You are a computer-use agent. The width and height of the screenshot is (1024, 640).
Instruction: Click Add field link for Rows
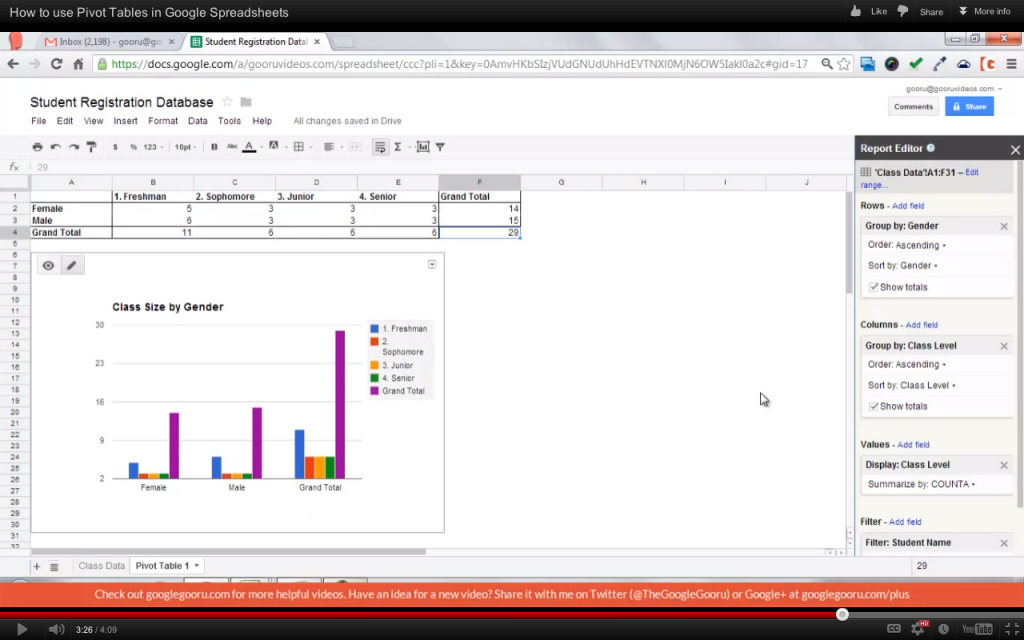pyautogui.click(x=908, y=206)
